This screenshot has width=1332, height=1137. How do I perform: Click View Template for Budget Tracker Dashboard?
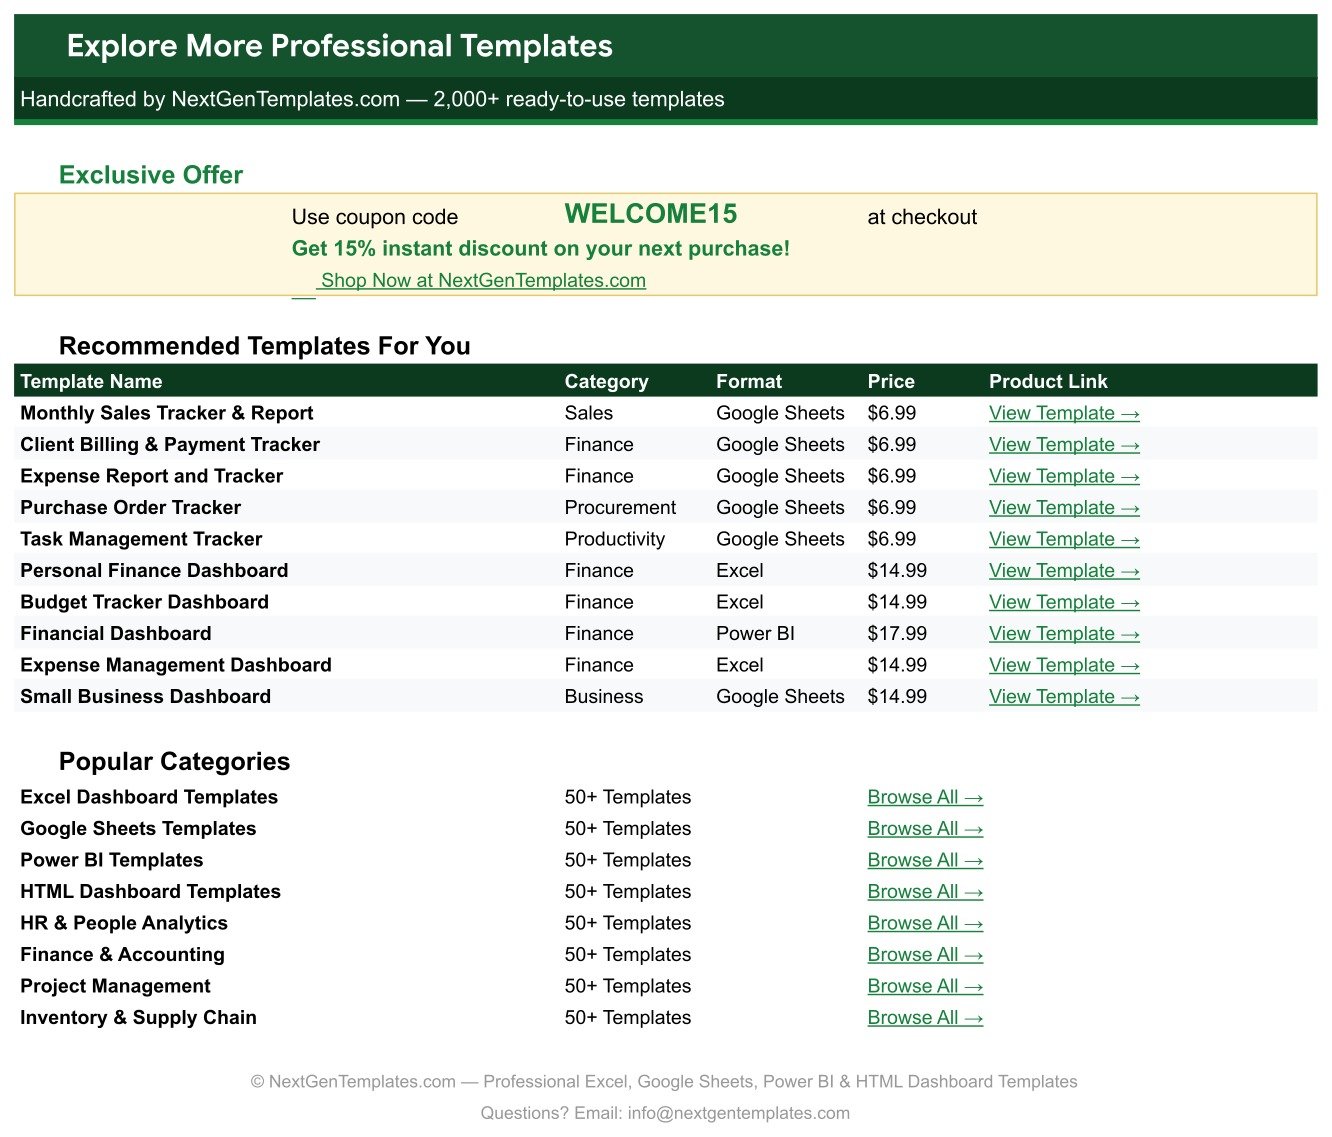point(1064,602)
